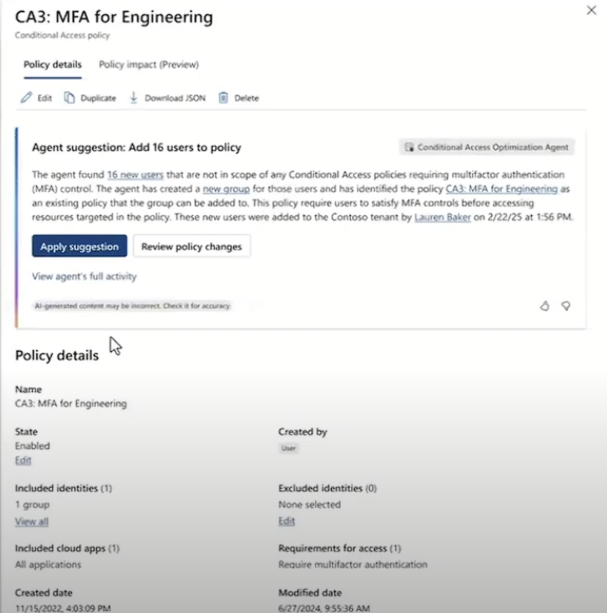Close the policy panel with X
The image size is (607, 613).
click(x=589, y=9)
